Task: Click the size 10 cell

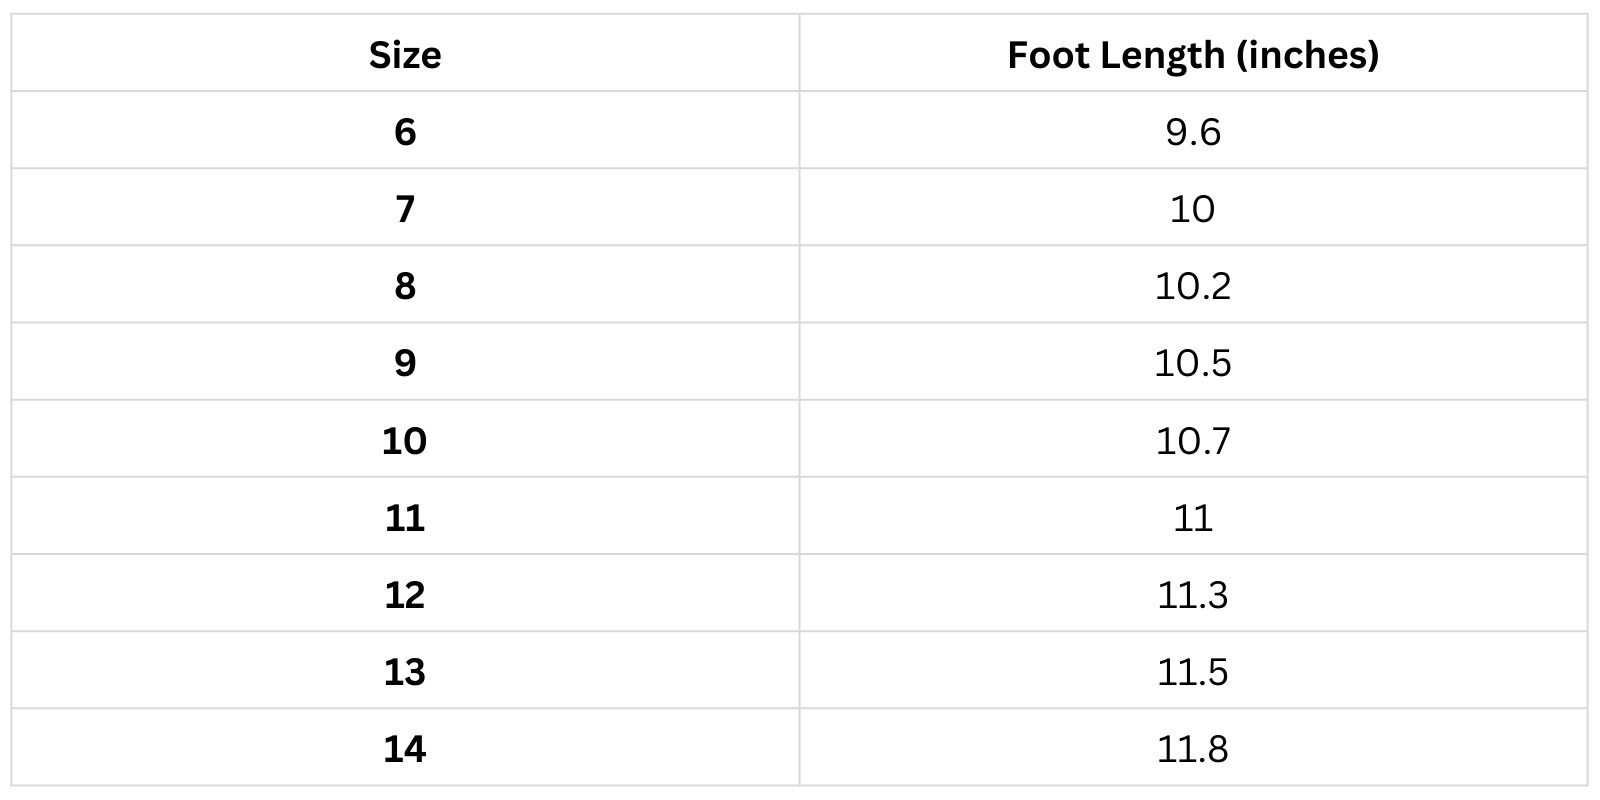Action: click(x=405, y=440)
